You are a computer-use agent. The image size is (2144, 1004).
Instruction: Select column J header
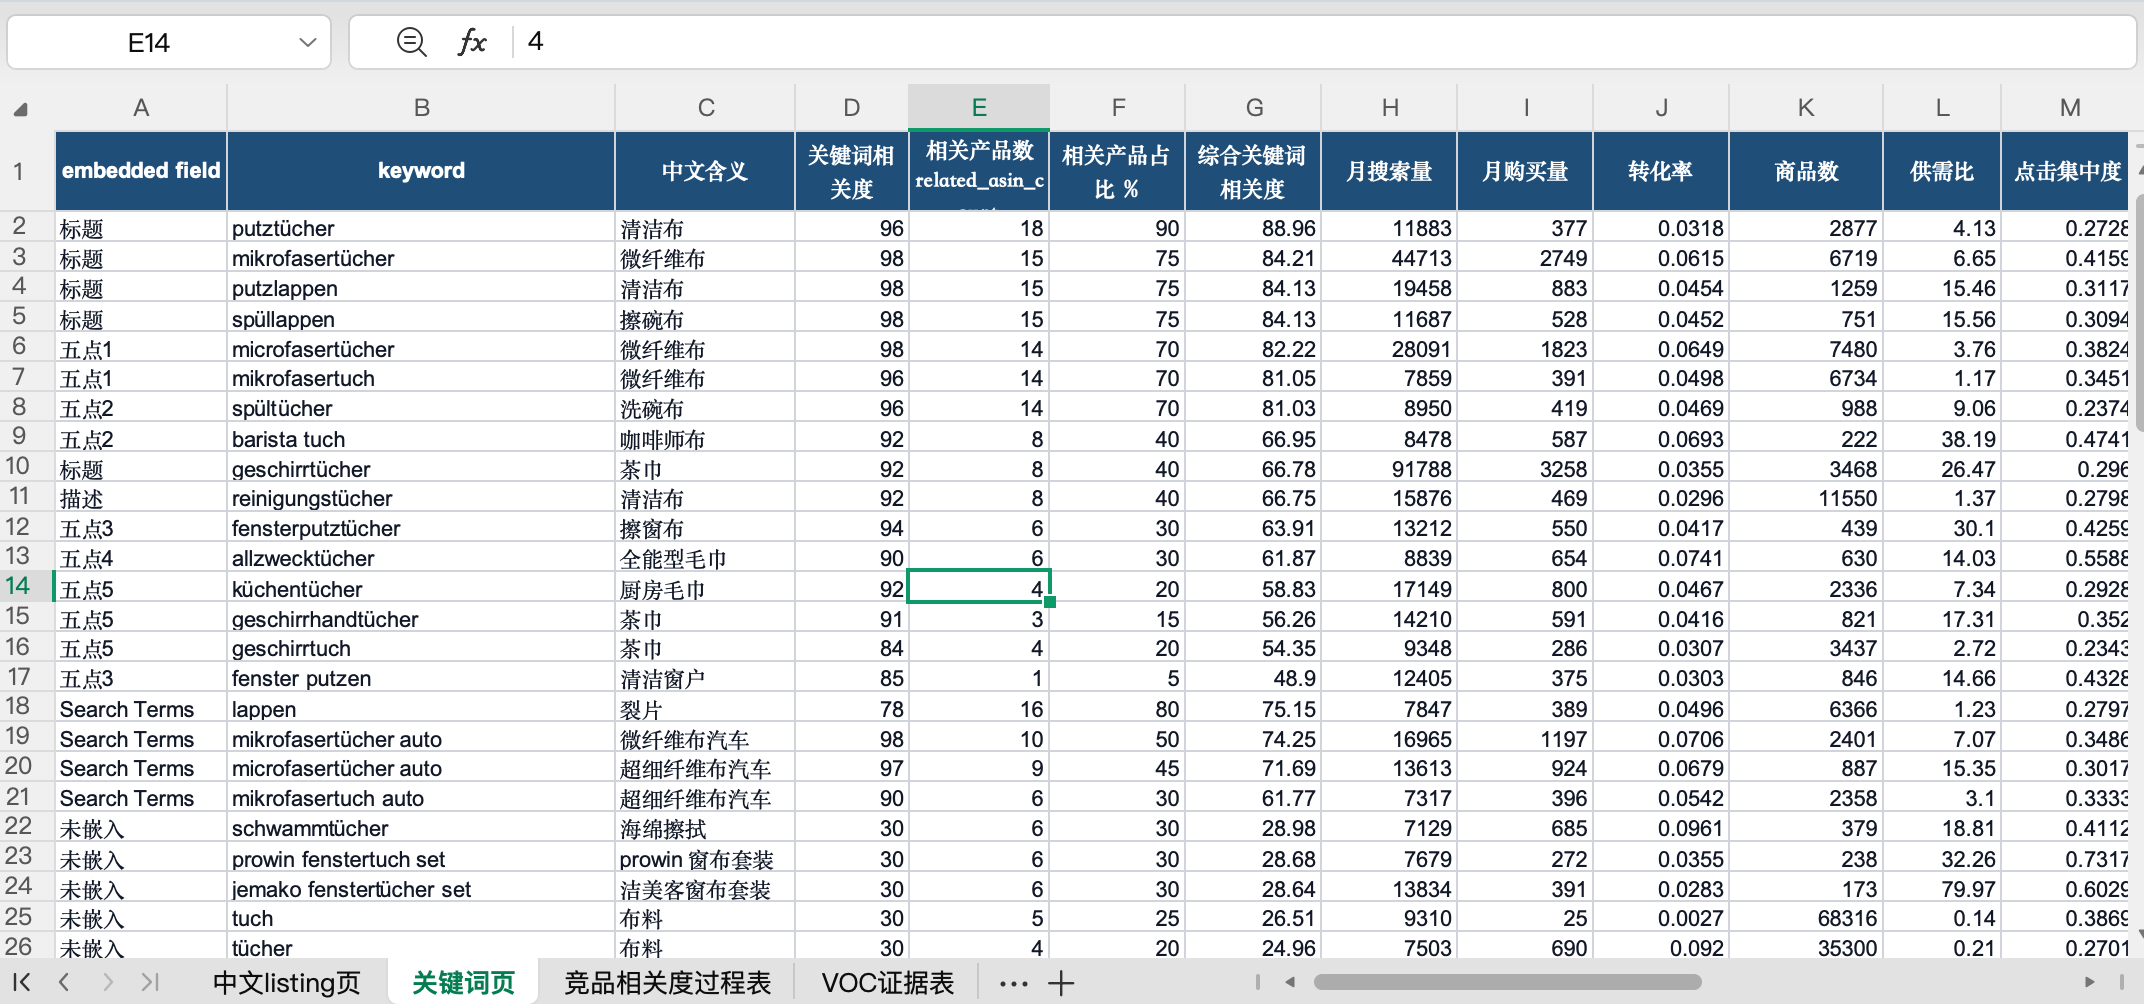(x=1661, y=108)
